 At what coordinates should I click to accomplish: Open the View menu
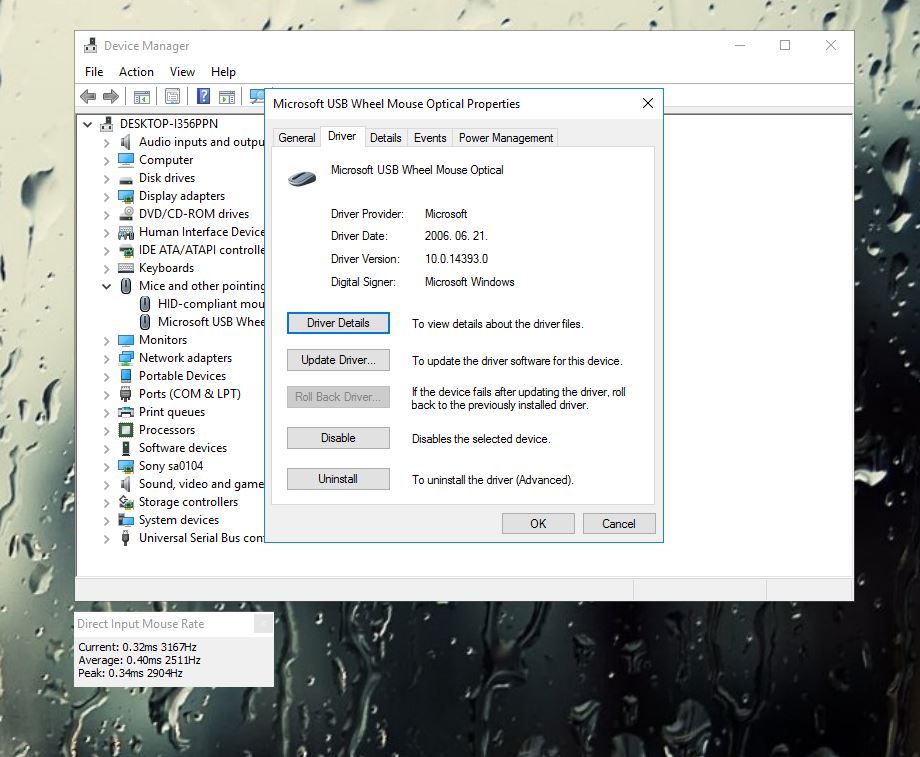click(x=182, y=72)
